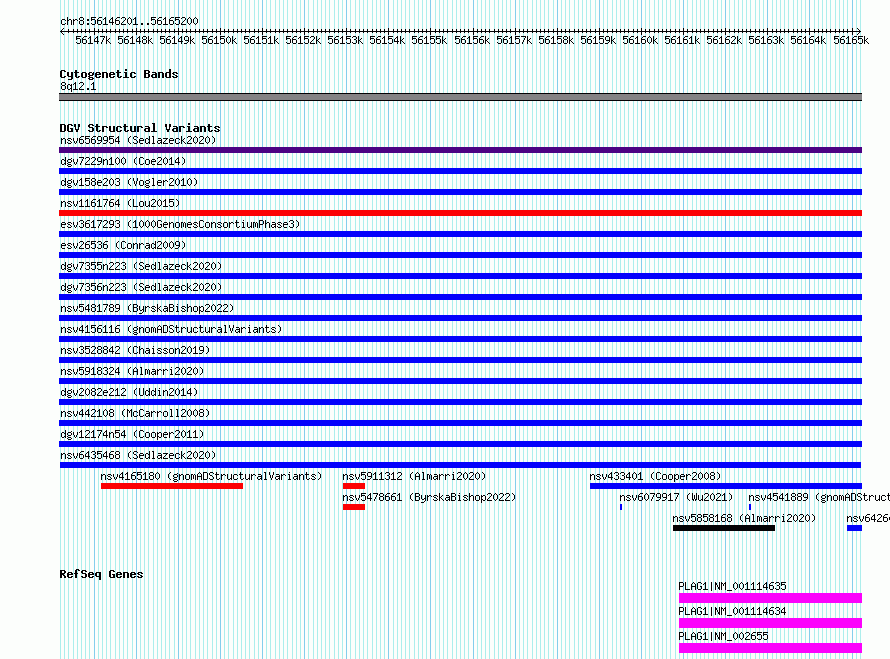Screen dimensions: 890x659
Task: Select the 8q12.1 band label
Action: click(x=78, y=86)
